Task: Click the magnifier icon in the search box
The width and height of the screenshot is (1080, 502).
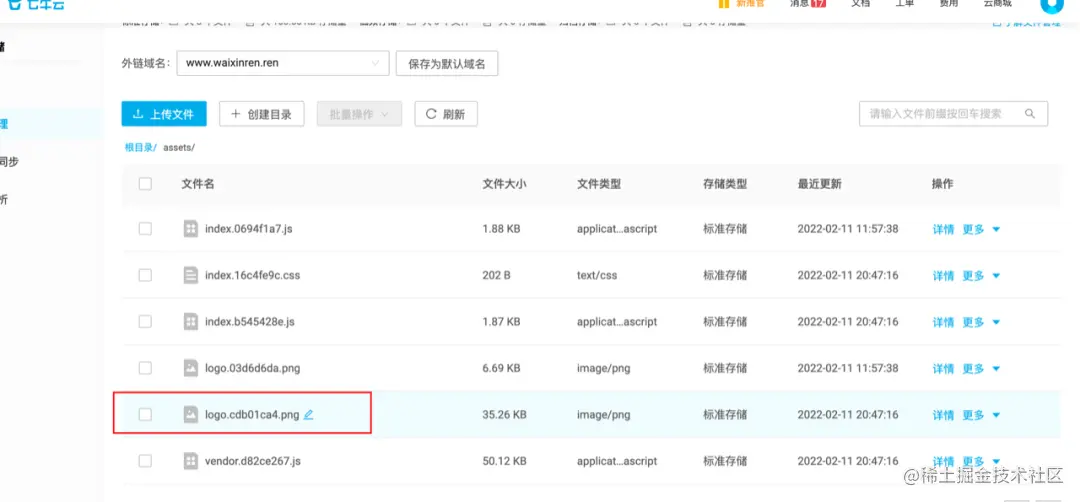Action: click(x=1030, y=114)
